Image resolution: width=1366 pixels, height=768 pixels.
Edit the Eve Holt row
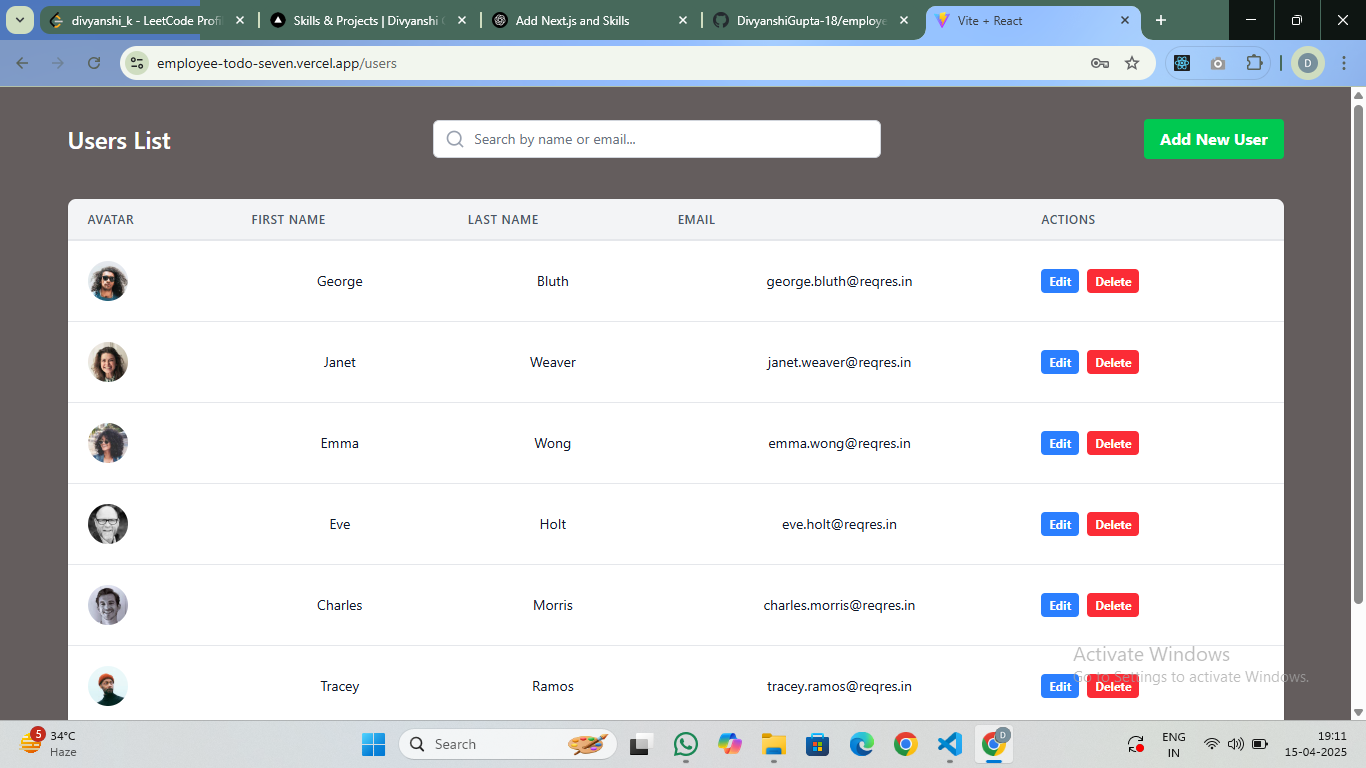click(1060, 524)
